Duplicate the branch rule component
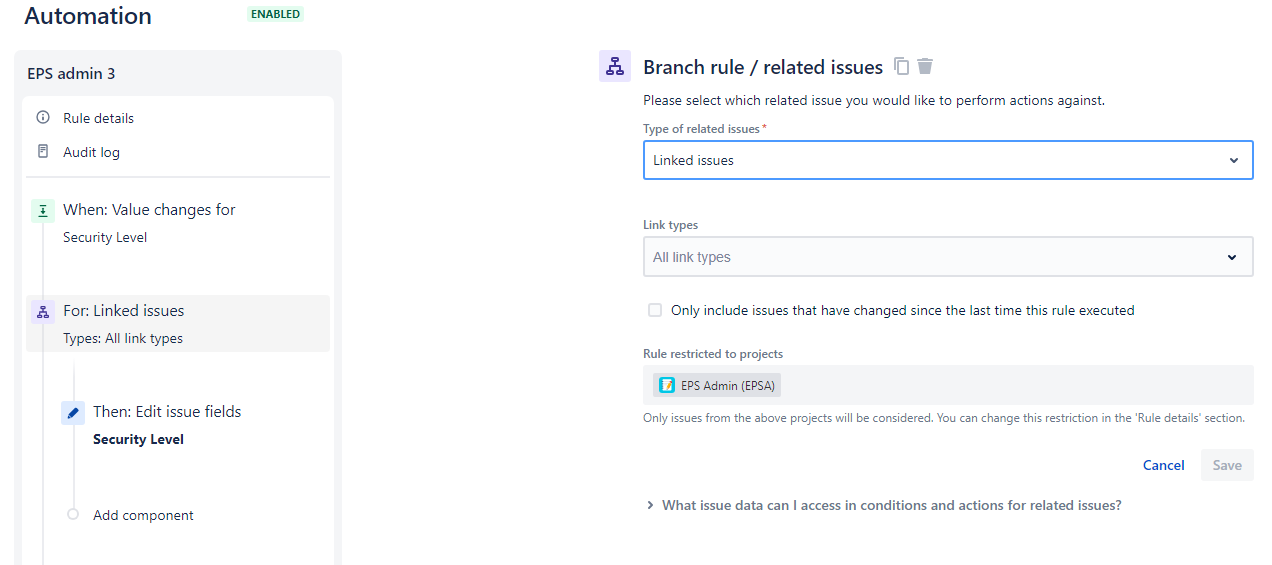This screenshot has height=565, width=1272. (901, 67)
